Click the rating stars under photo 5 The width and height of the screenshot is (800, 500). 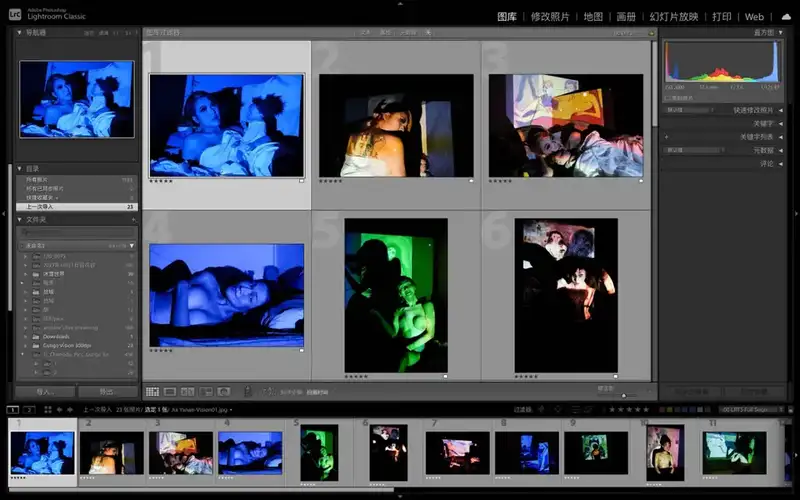click(356, 377)
